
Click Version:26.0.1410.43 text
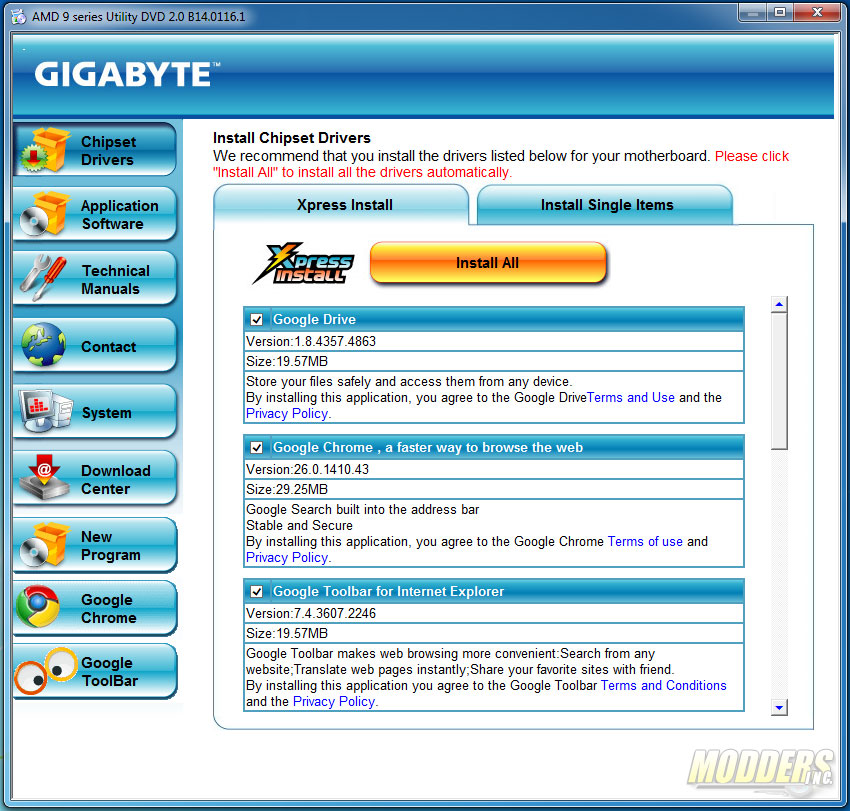pos(307,469)
